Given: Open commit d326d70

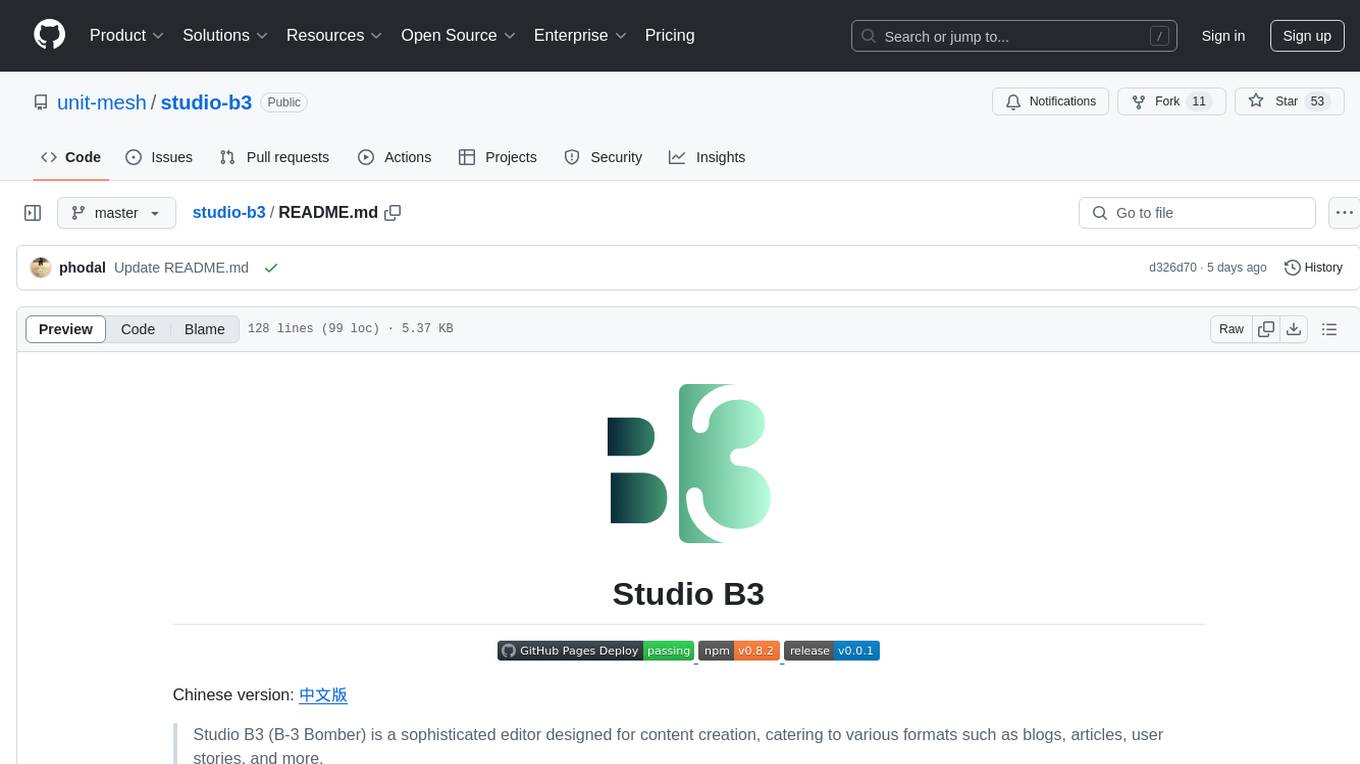Looking at the screenshot, I should coord(1172,267).
